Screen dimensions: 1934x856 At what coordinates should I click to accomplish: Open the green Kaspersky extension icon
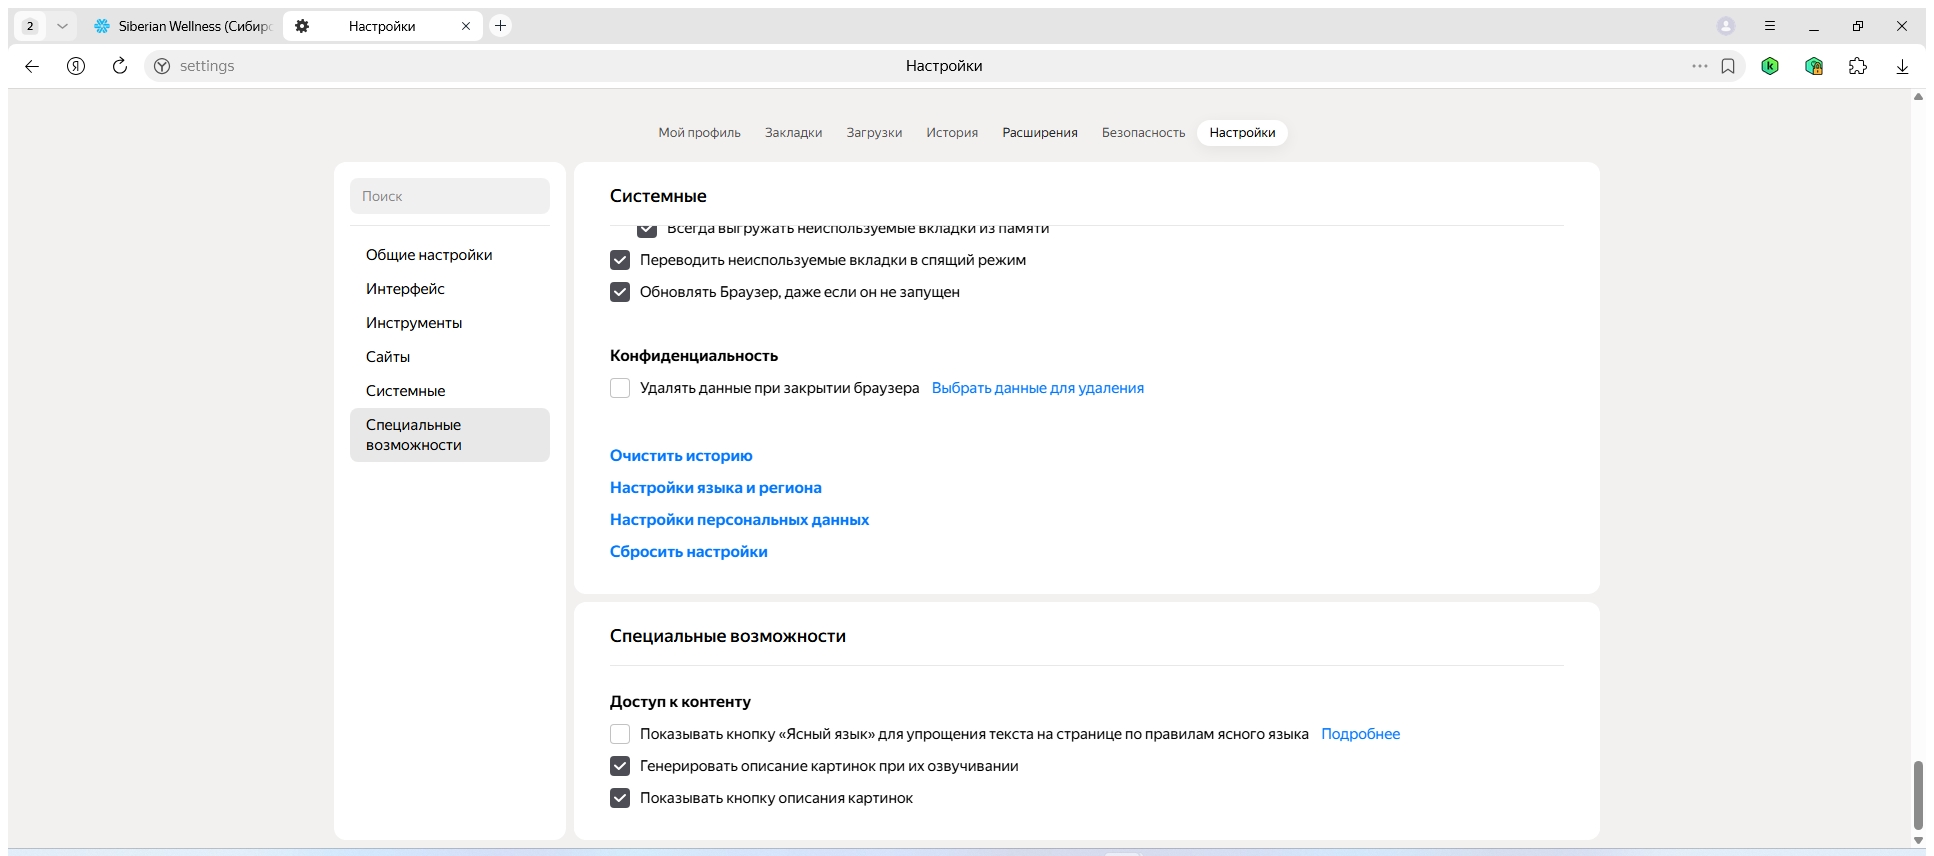[x=1770, y=66]
